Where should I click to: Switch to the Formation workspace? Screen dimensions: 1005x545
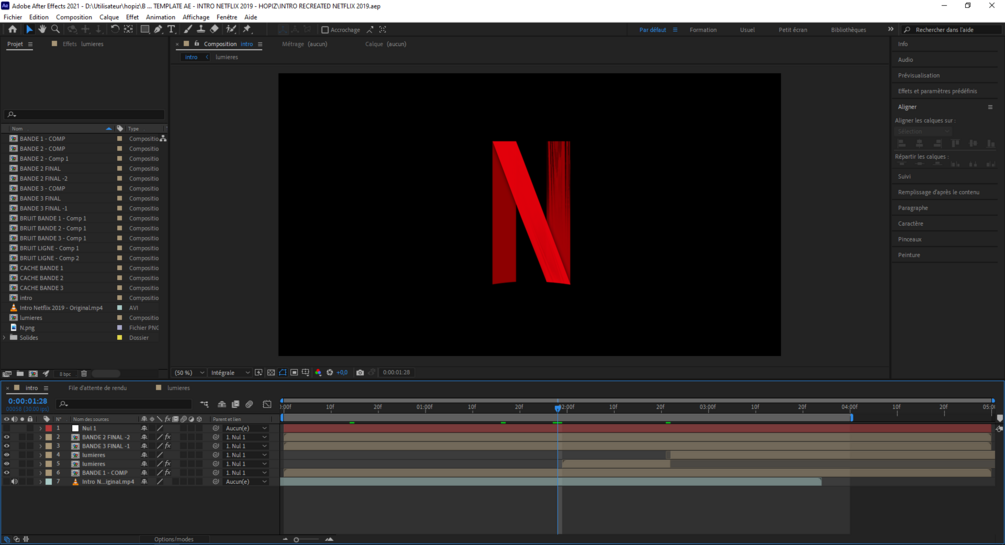click(x=703, y=29)
